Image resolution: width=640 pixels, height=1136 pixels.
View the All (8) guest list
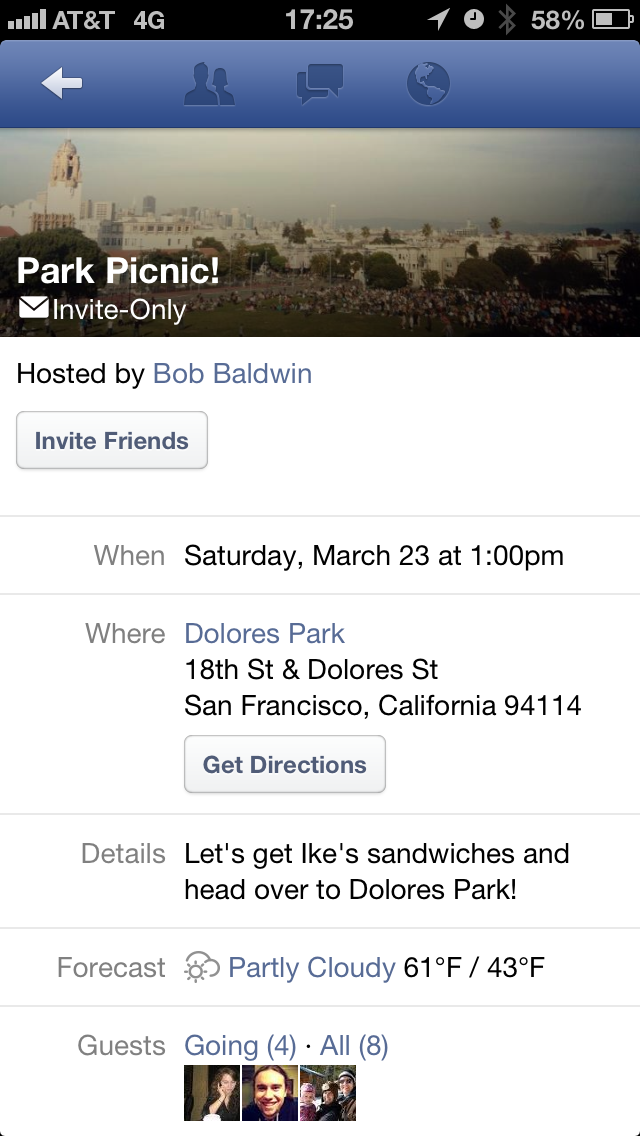pos(354,1046)
